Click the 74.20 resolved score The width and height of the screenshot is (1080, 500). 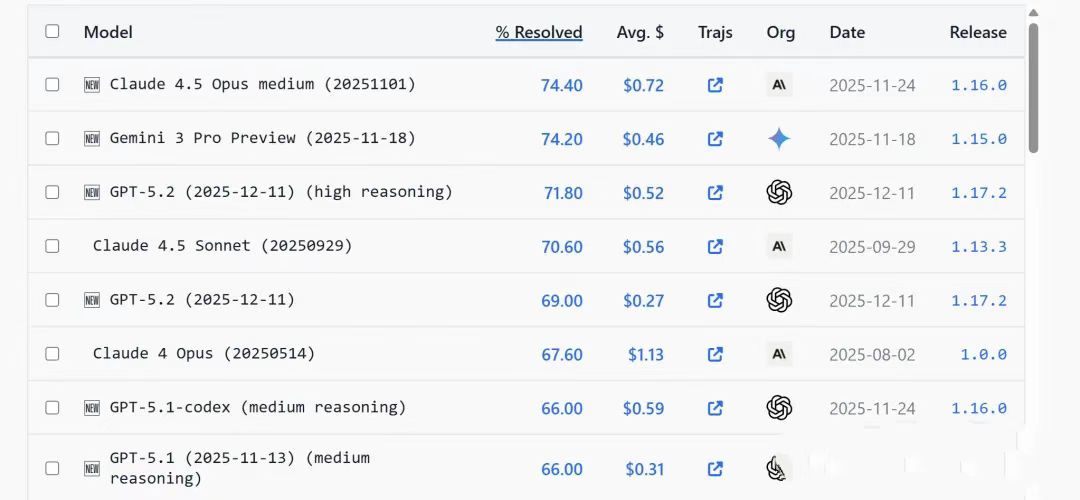561,139
